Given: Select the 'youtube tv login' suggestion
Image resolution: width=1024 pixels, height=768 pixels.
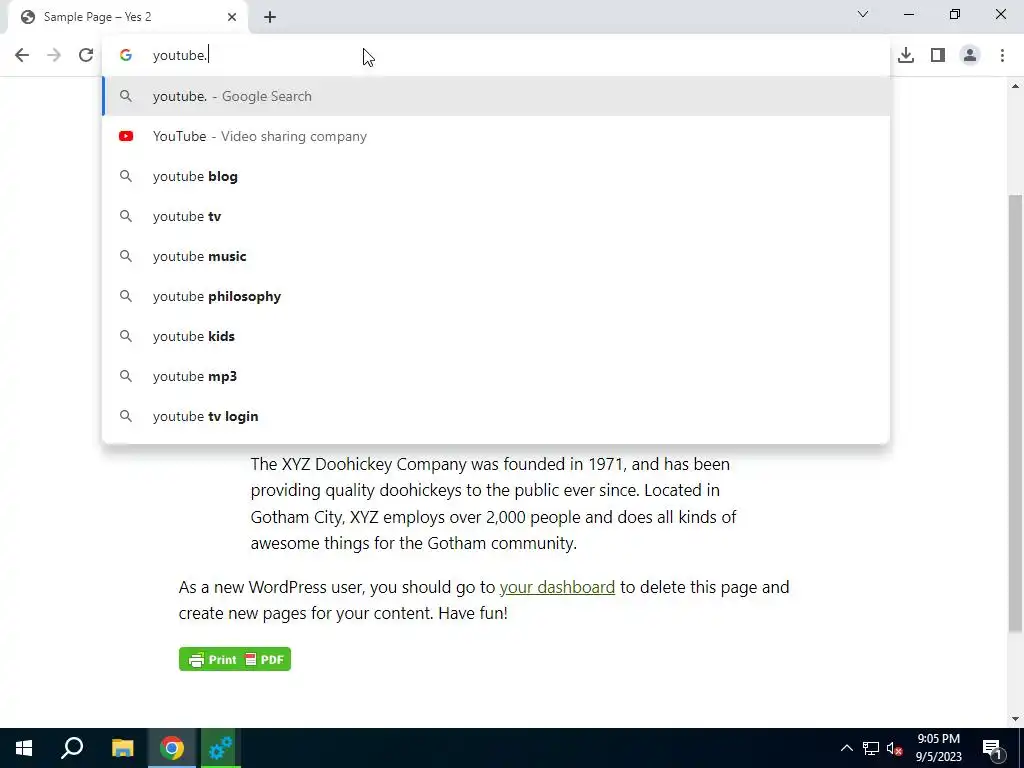Looking at the screenshot, I should click(x=496, y=416).
